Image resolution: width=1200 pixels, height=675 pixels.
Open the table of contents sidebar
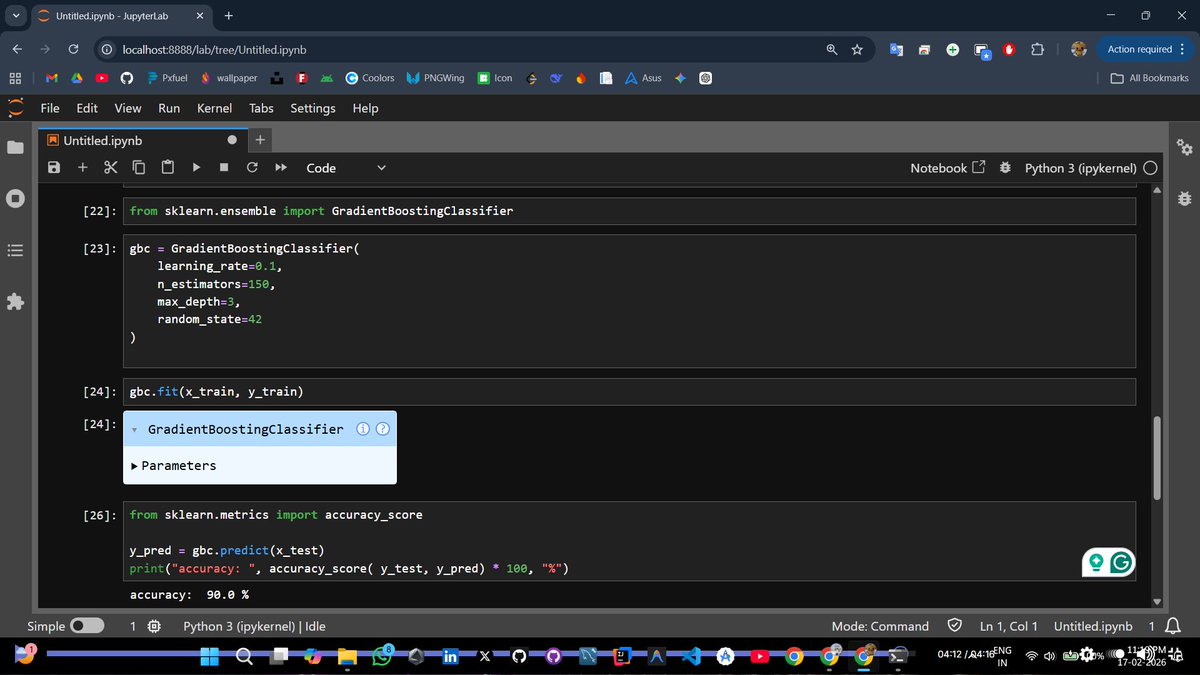coord(15,250)
